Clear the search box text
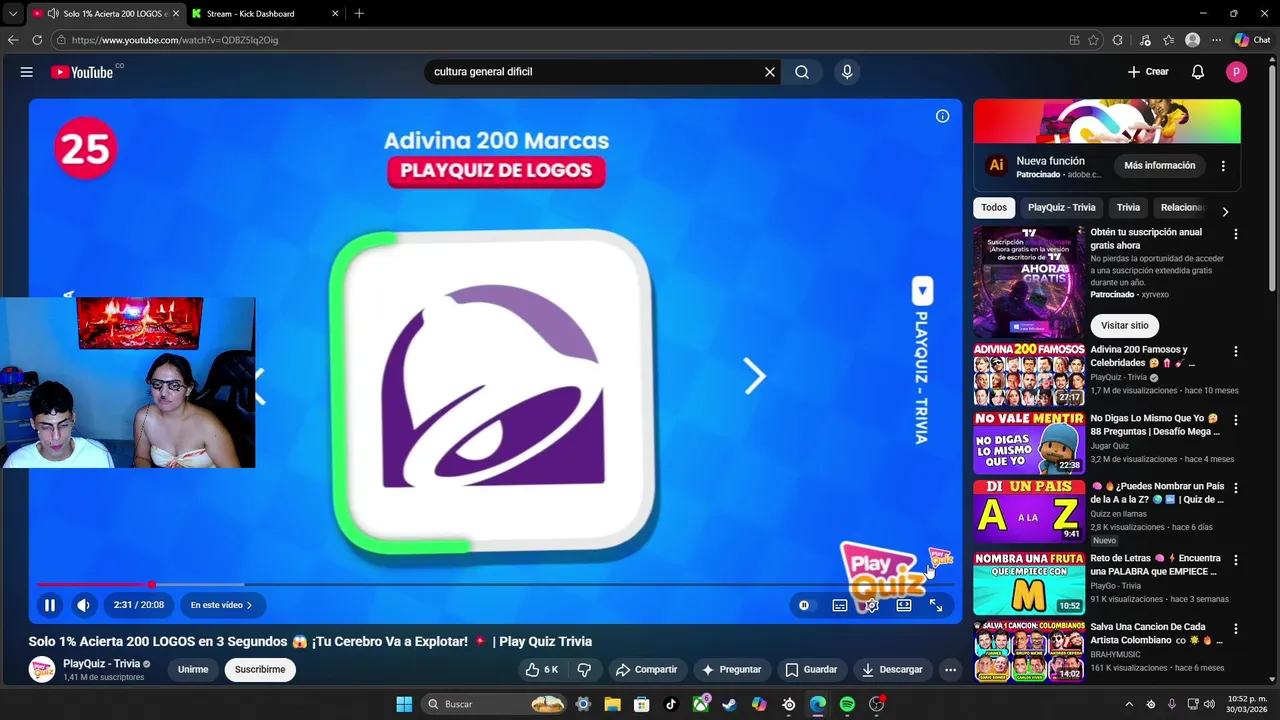This screenshot has height=720, width=1280. pos(770,72)
